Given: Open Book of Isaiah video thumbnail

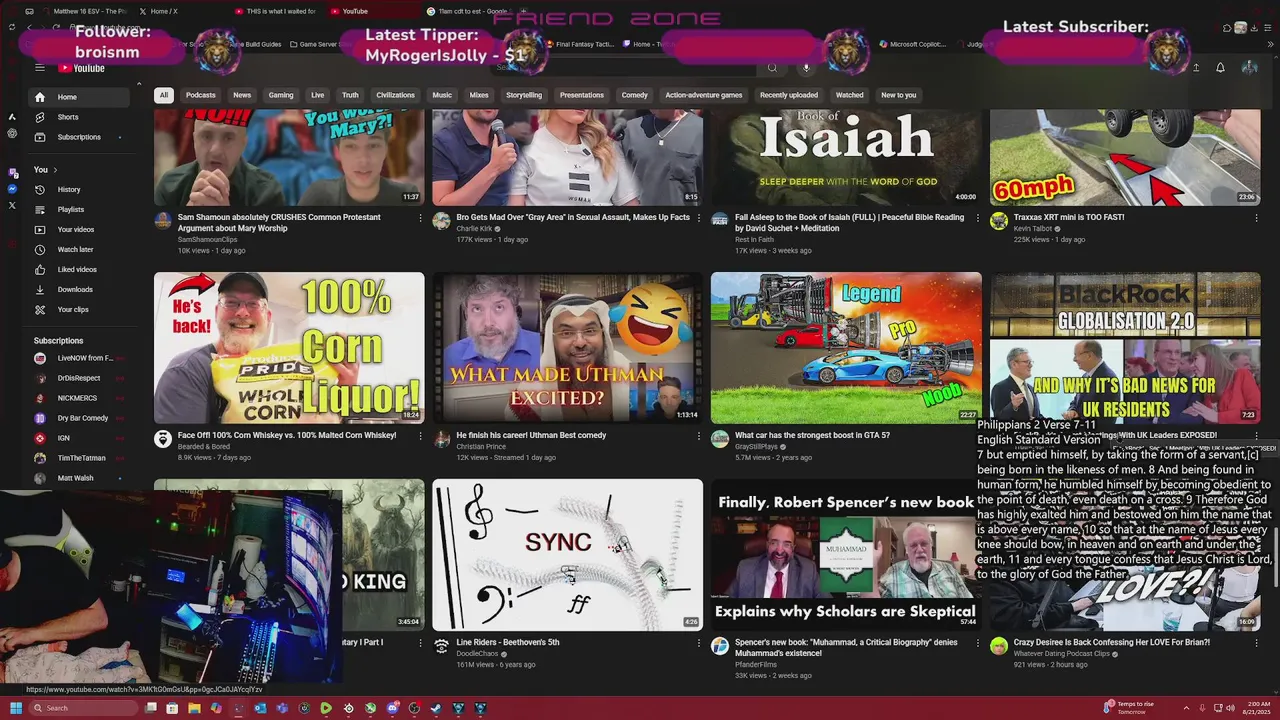Looking at the screenshot, I should (846, 157).
